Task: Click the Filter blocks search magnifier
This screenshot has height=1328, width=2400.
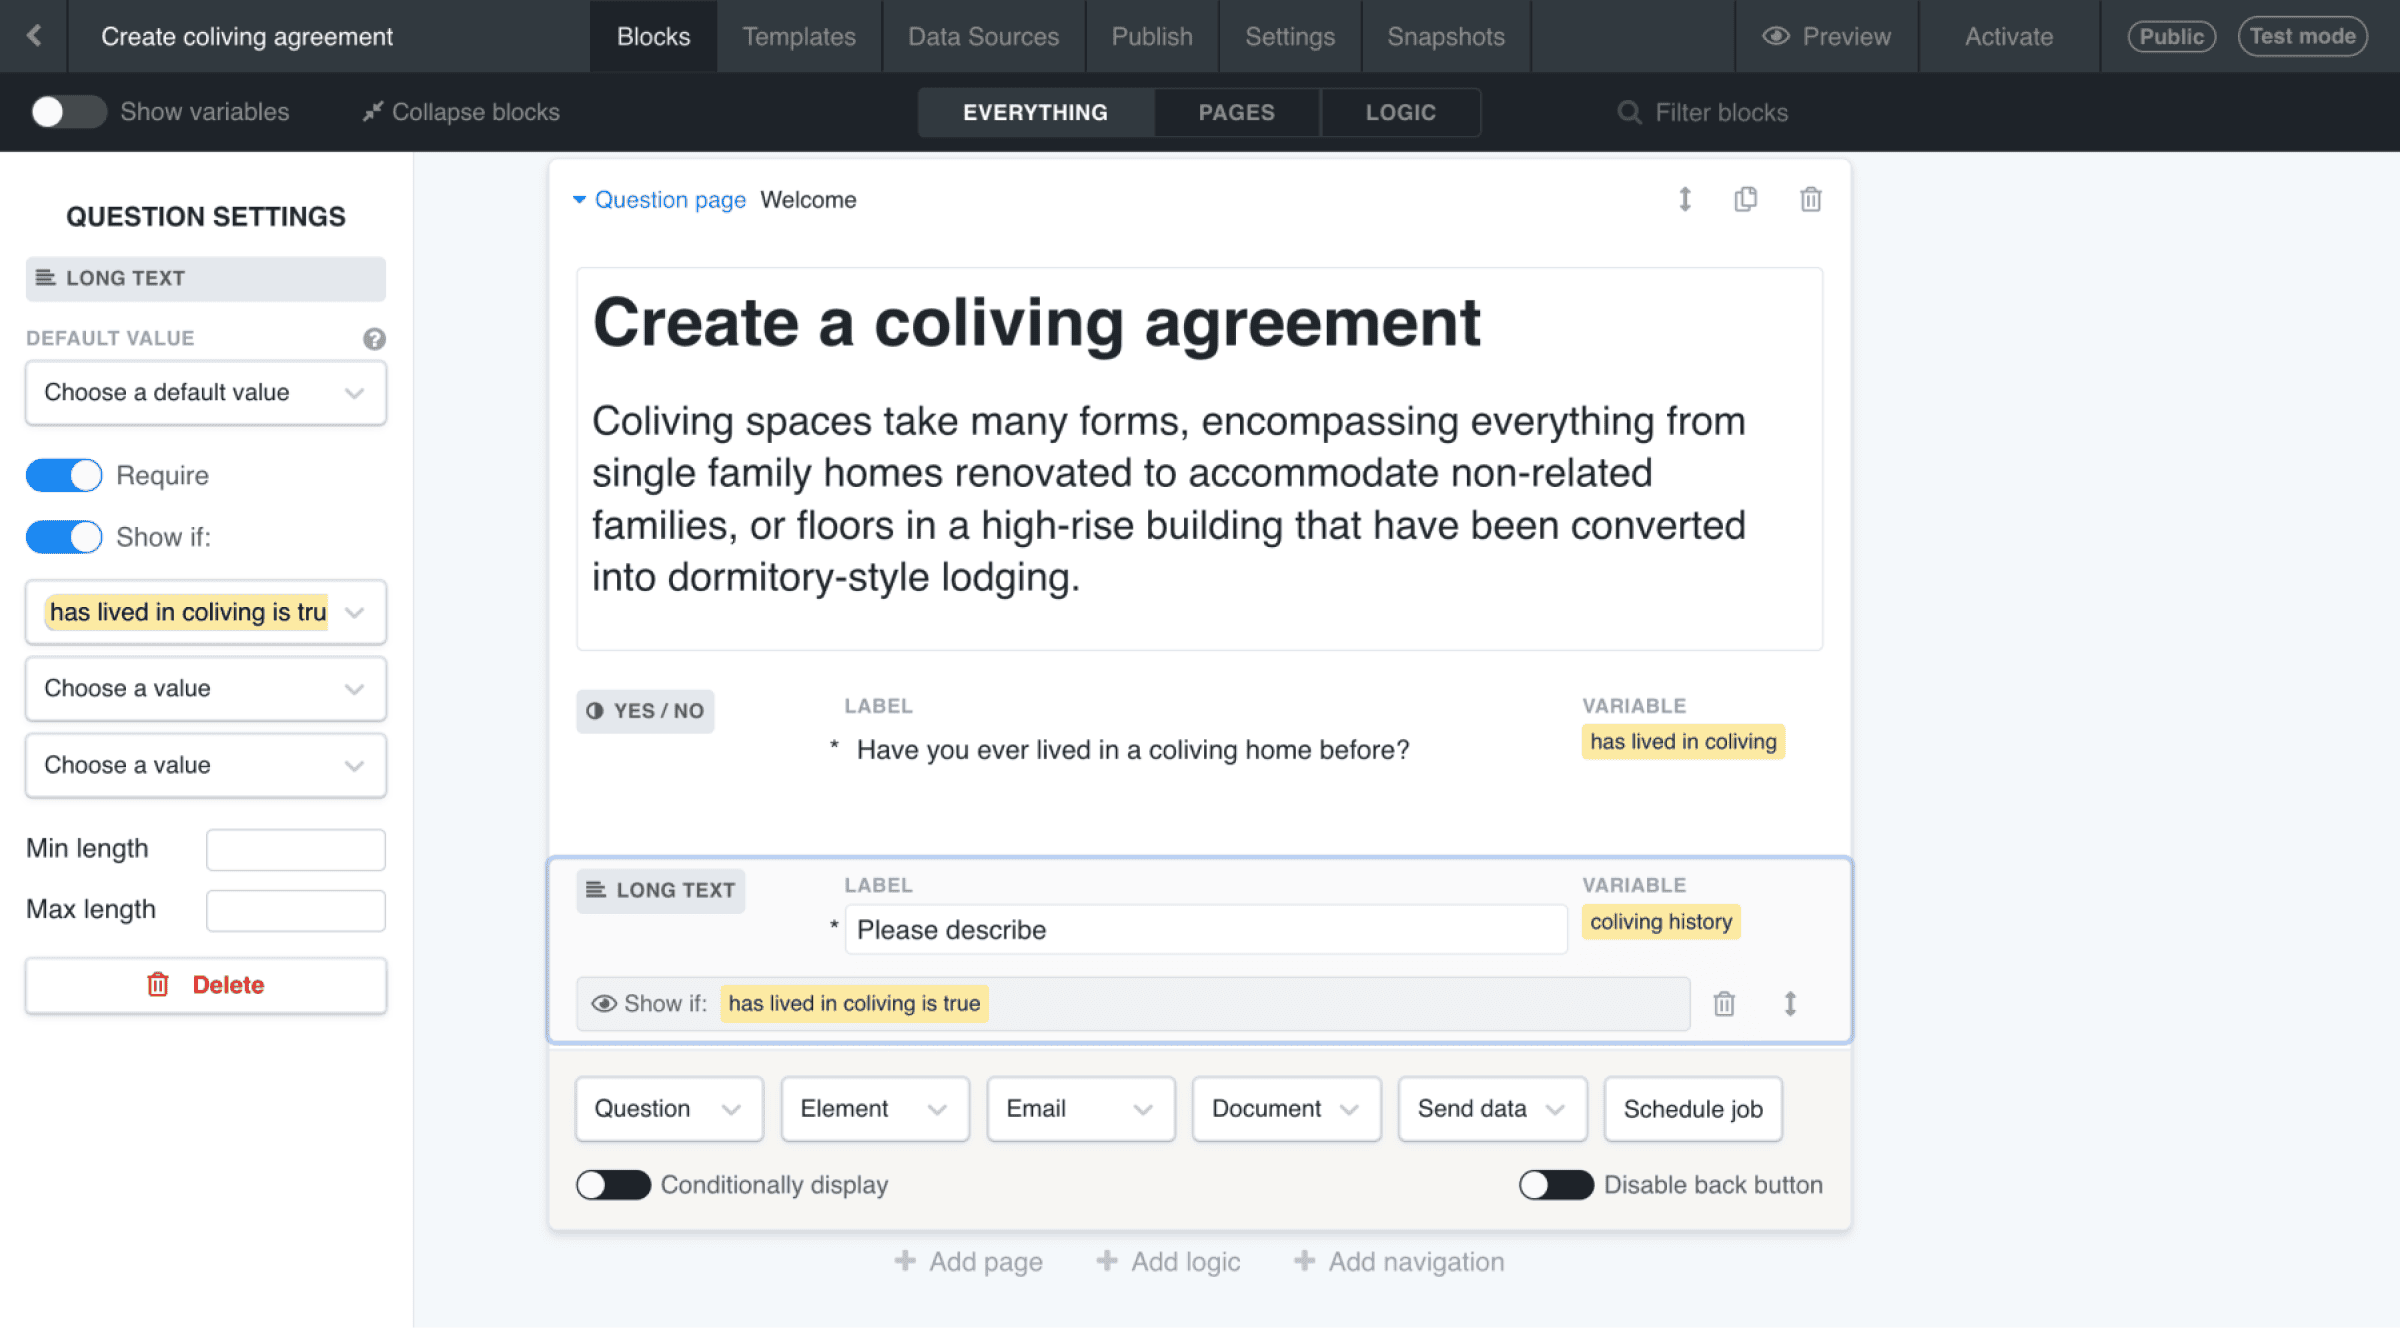Action: click(1630, 112)
